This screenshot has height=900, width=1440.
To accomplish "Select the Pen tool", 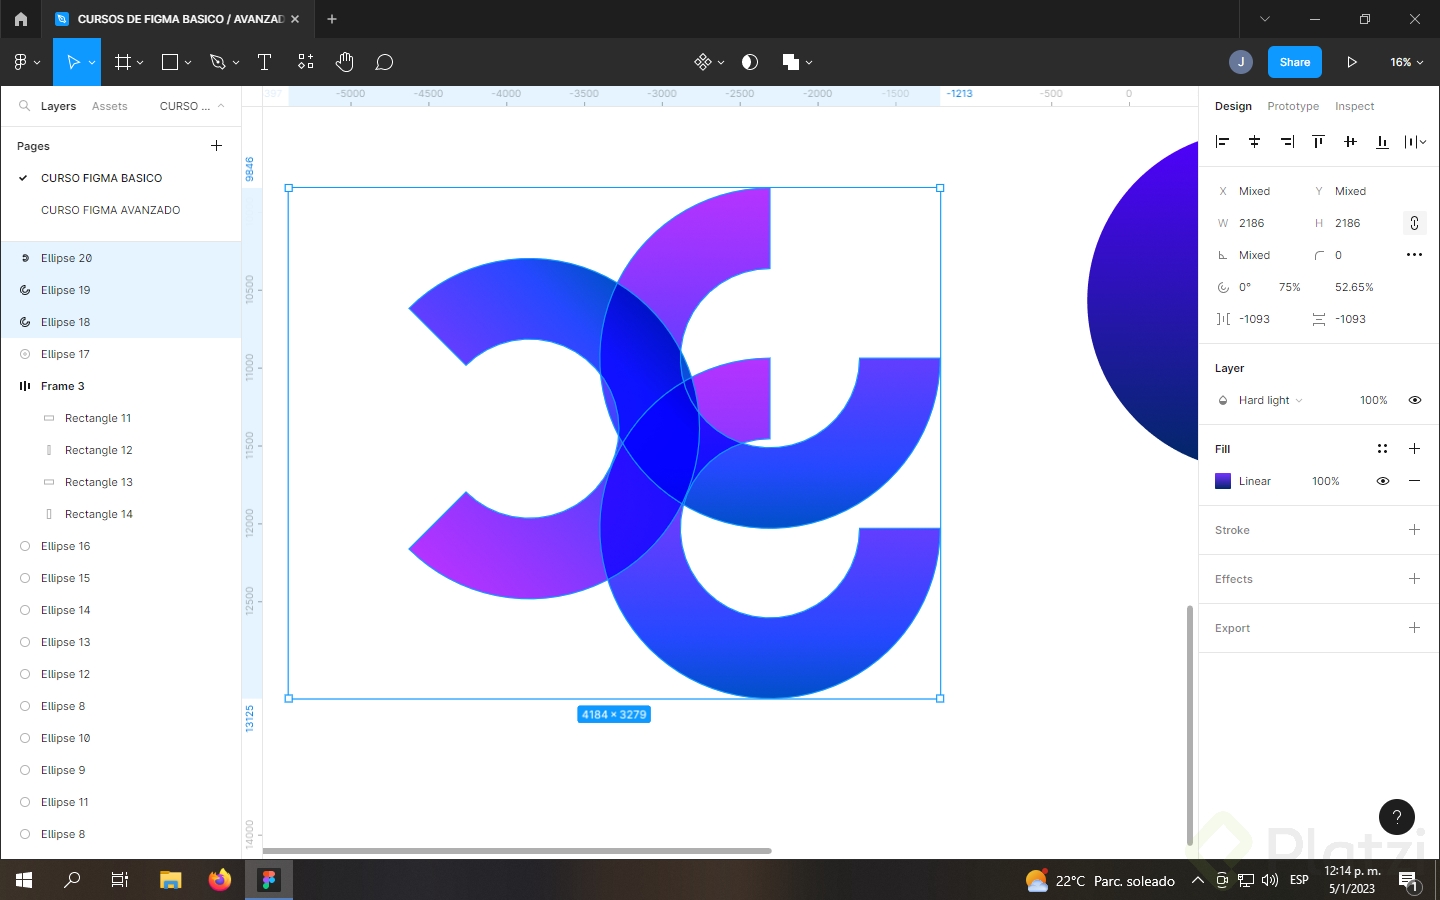I will coord(217,62).
